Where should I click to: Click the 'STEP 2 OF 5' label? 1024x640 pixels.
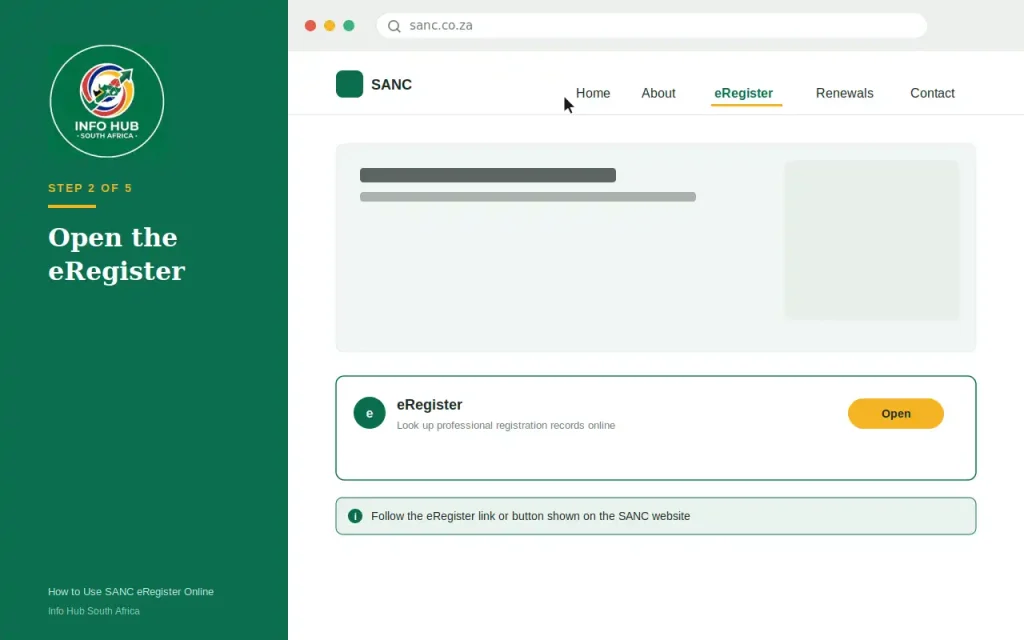coord(90,188)
